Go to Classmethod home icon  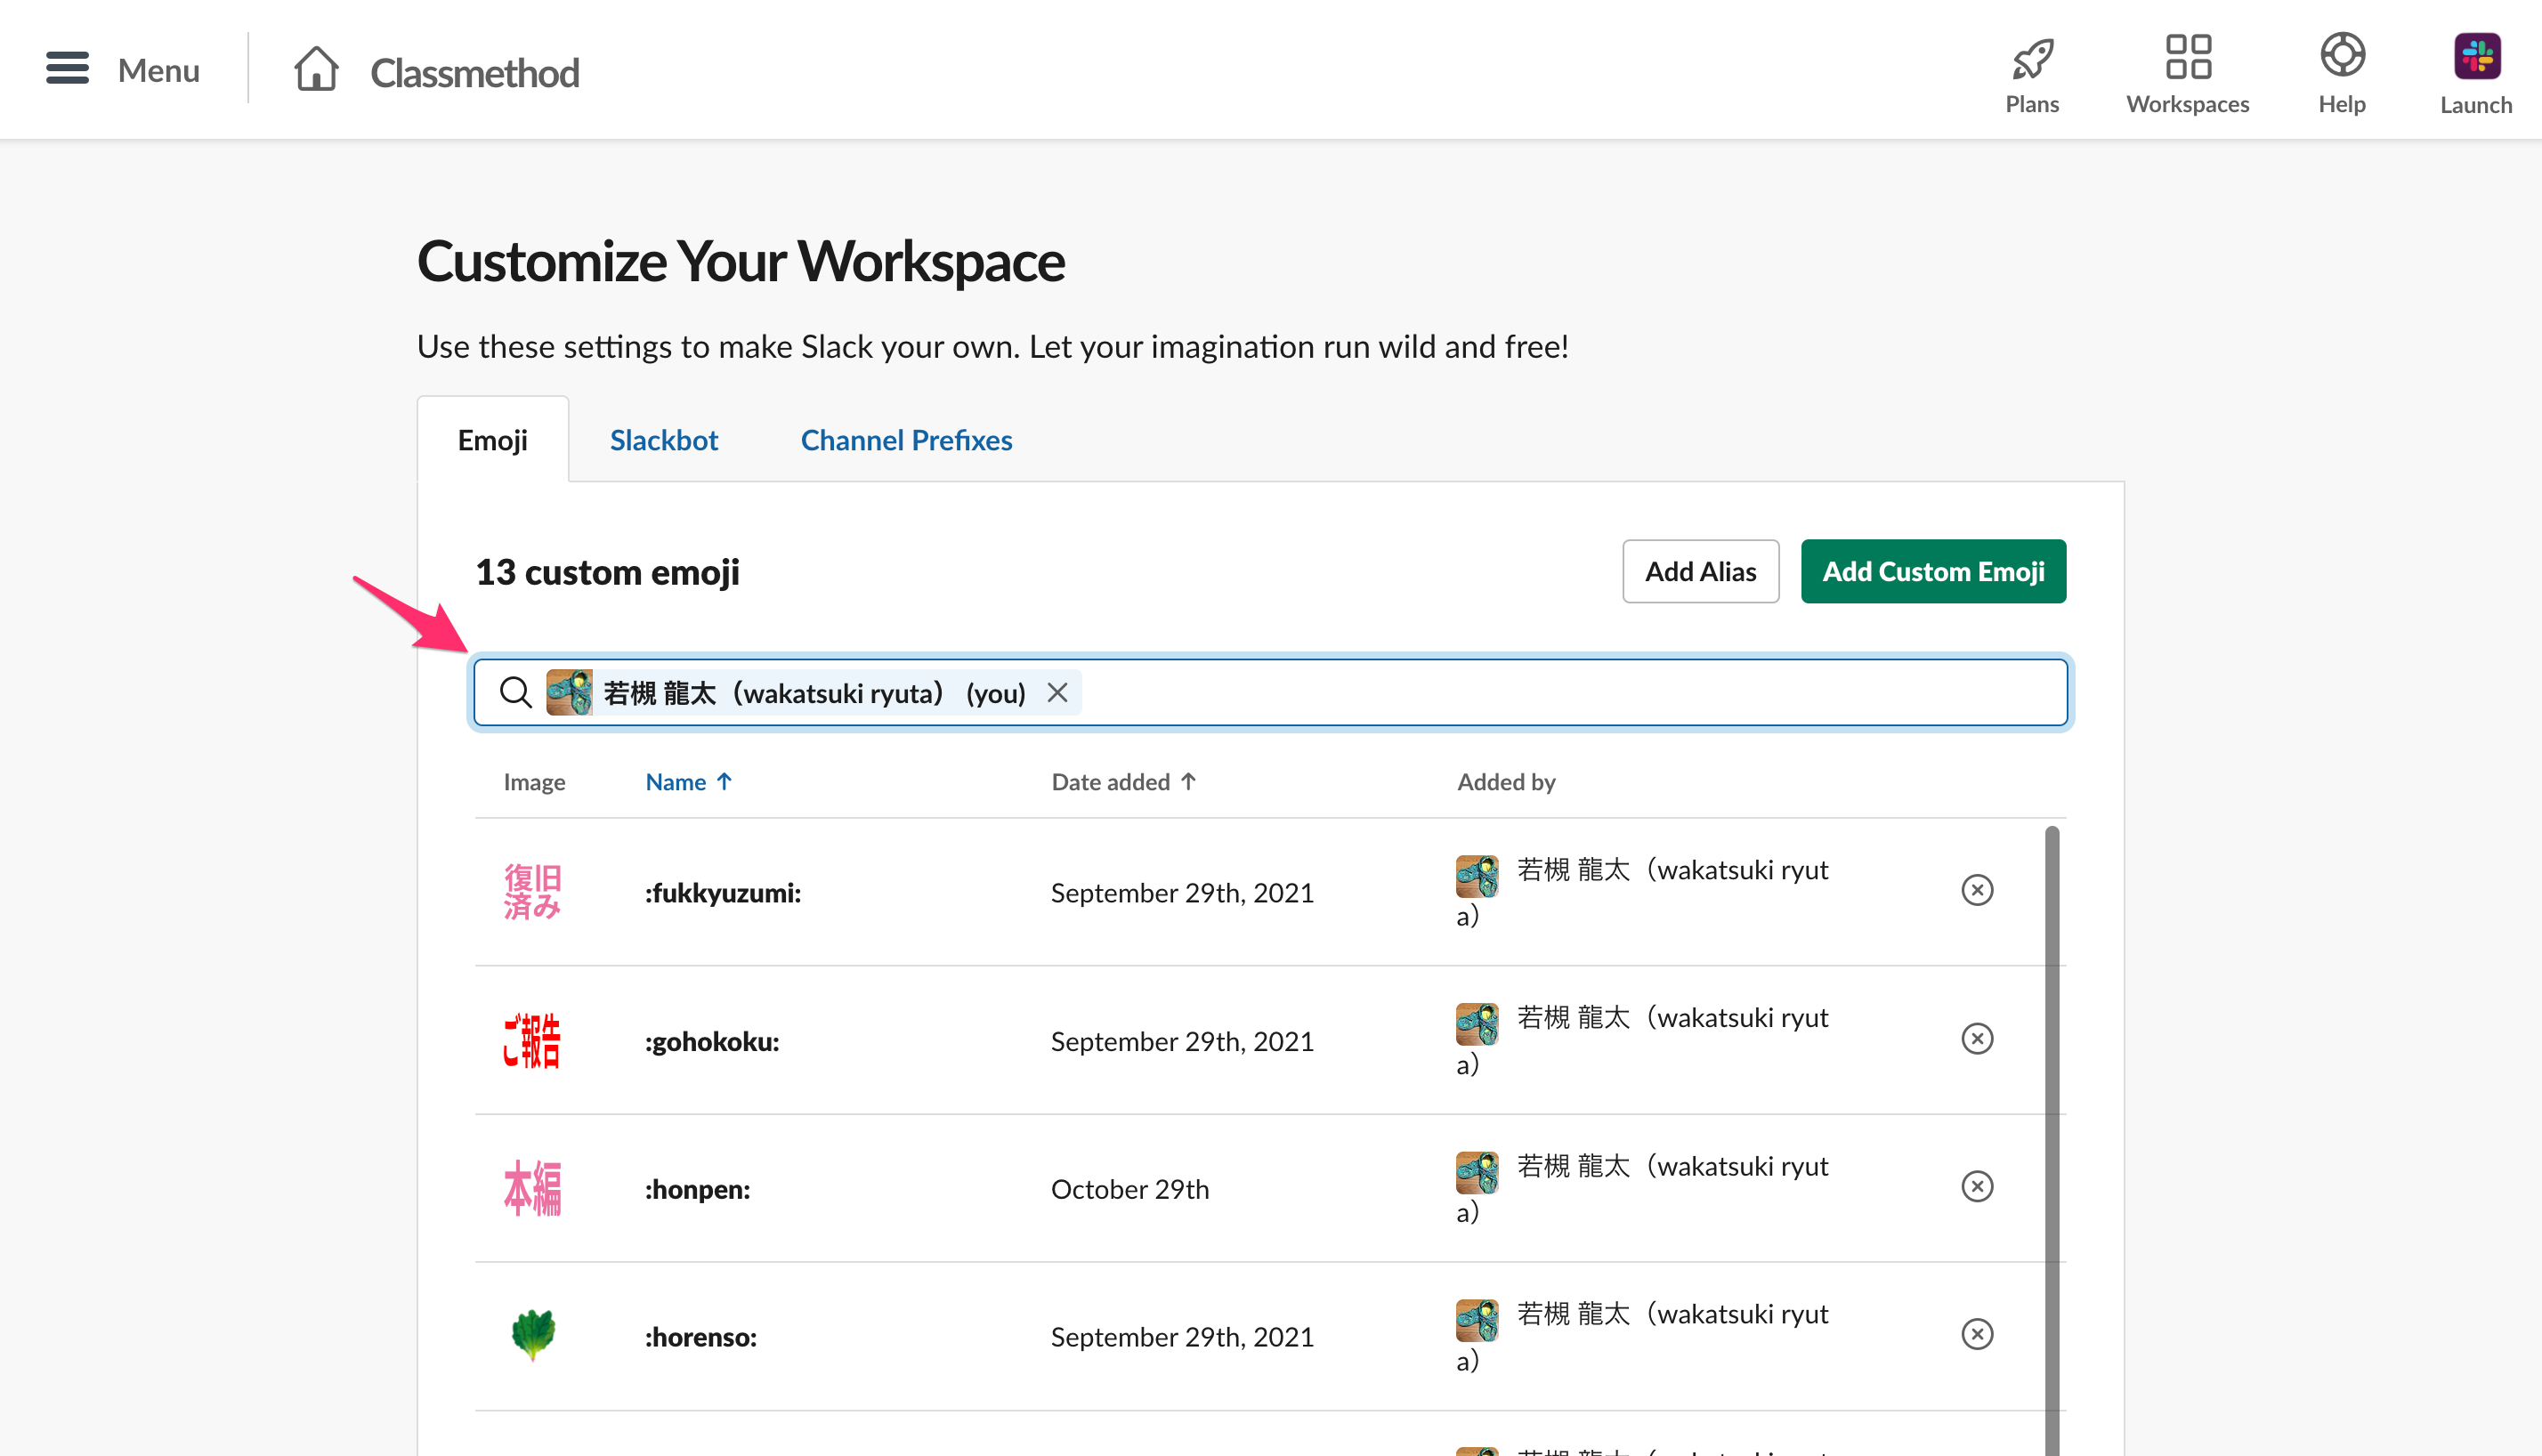316,69
